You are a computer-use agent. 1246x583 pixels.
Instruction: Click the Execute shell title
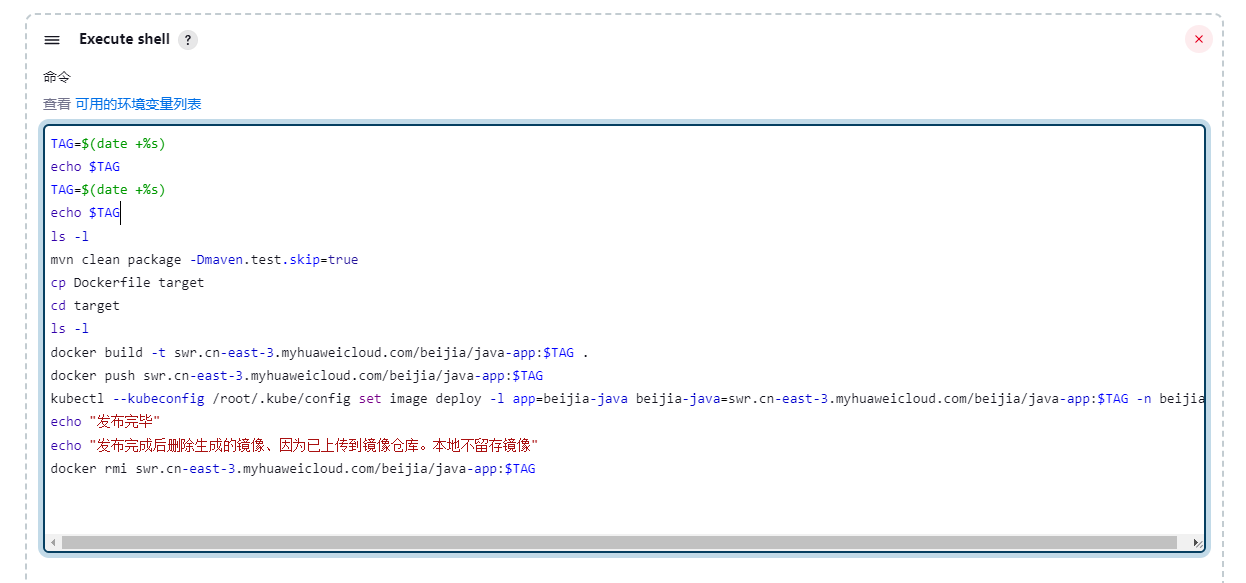[x=124, y=39]
